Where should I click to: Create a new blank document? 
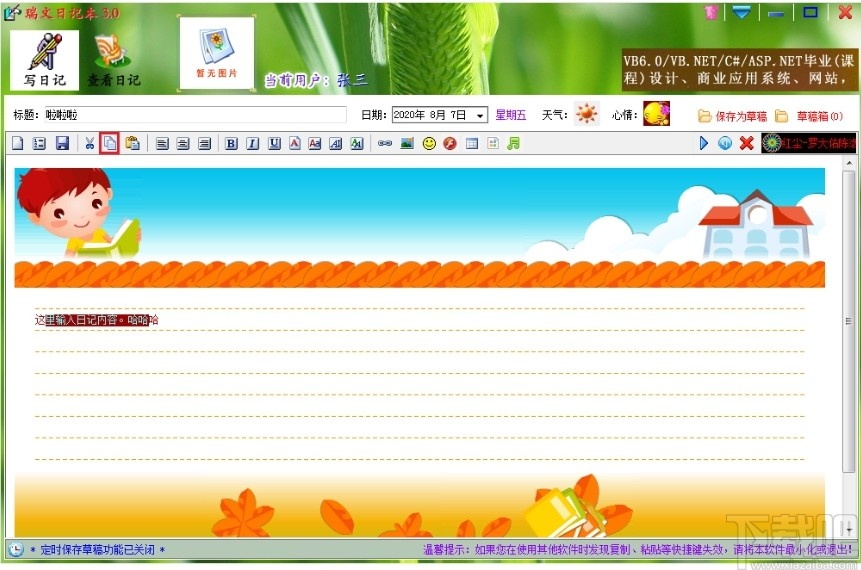click(x=18, y=143)
